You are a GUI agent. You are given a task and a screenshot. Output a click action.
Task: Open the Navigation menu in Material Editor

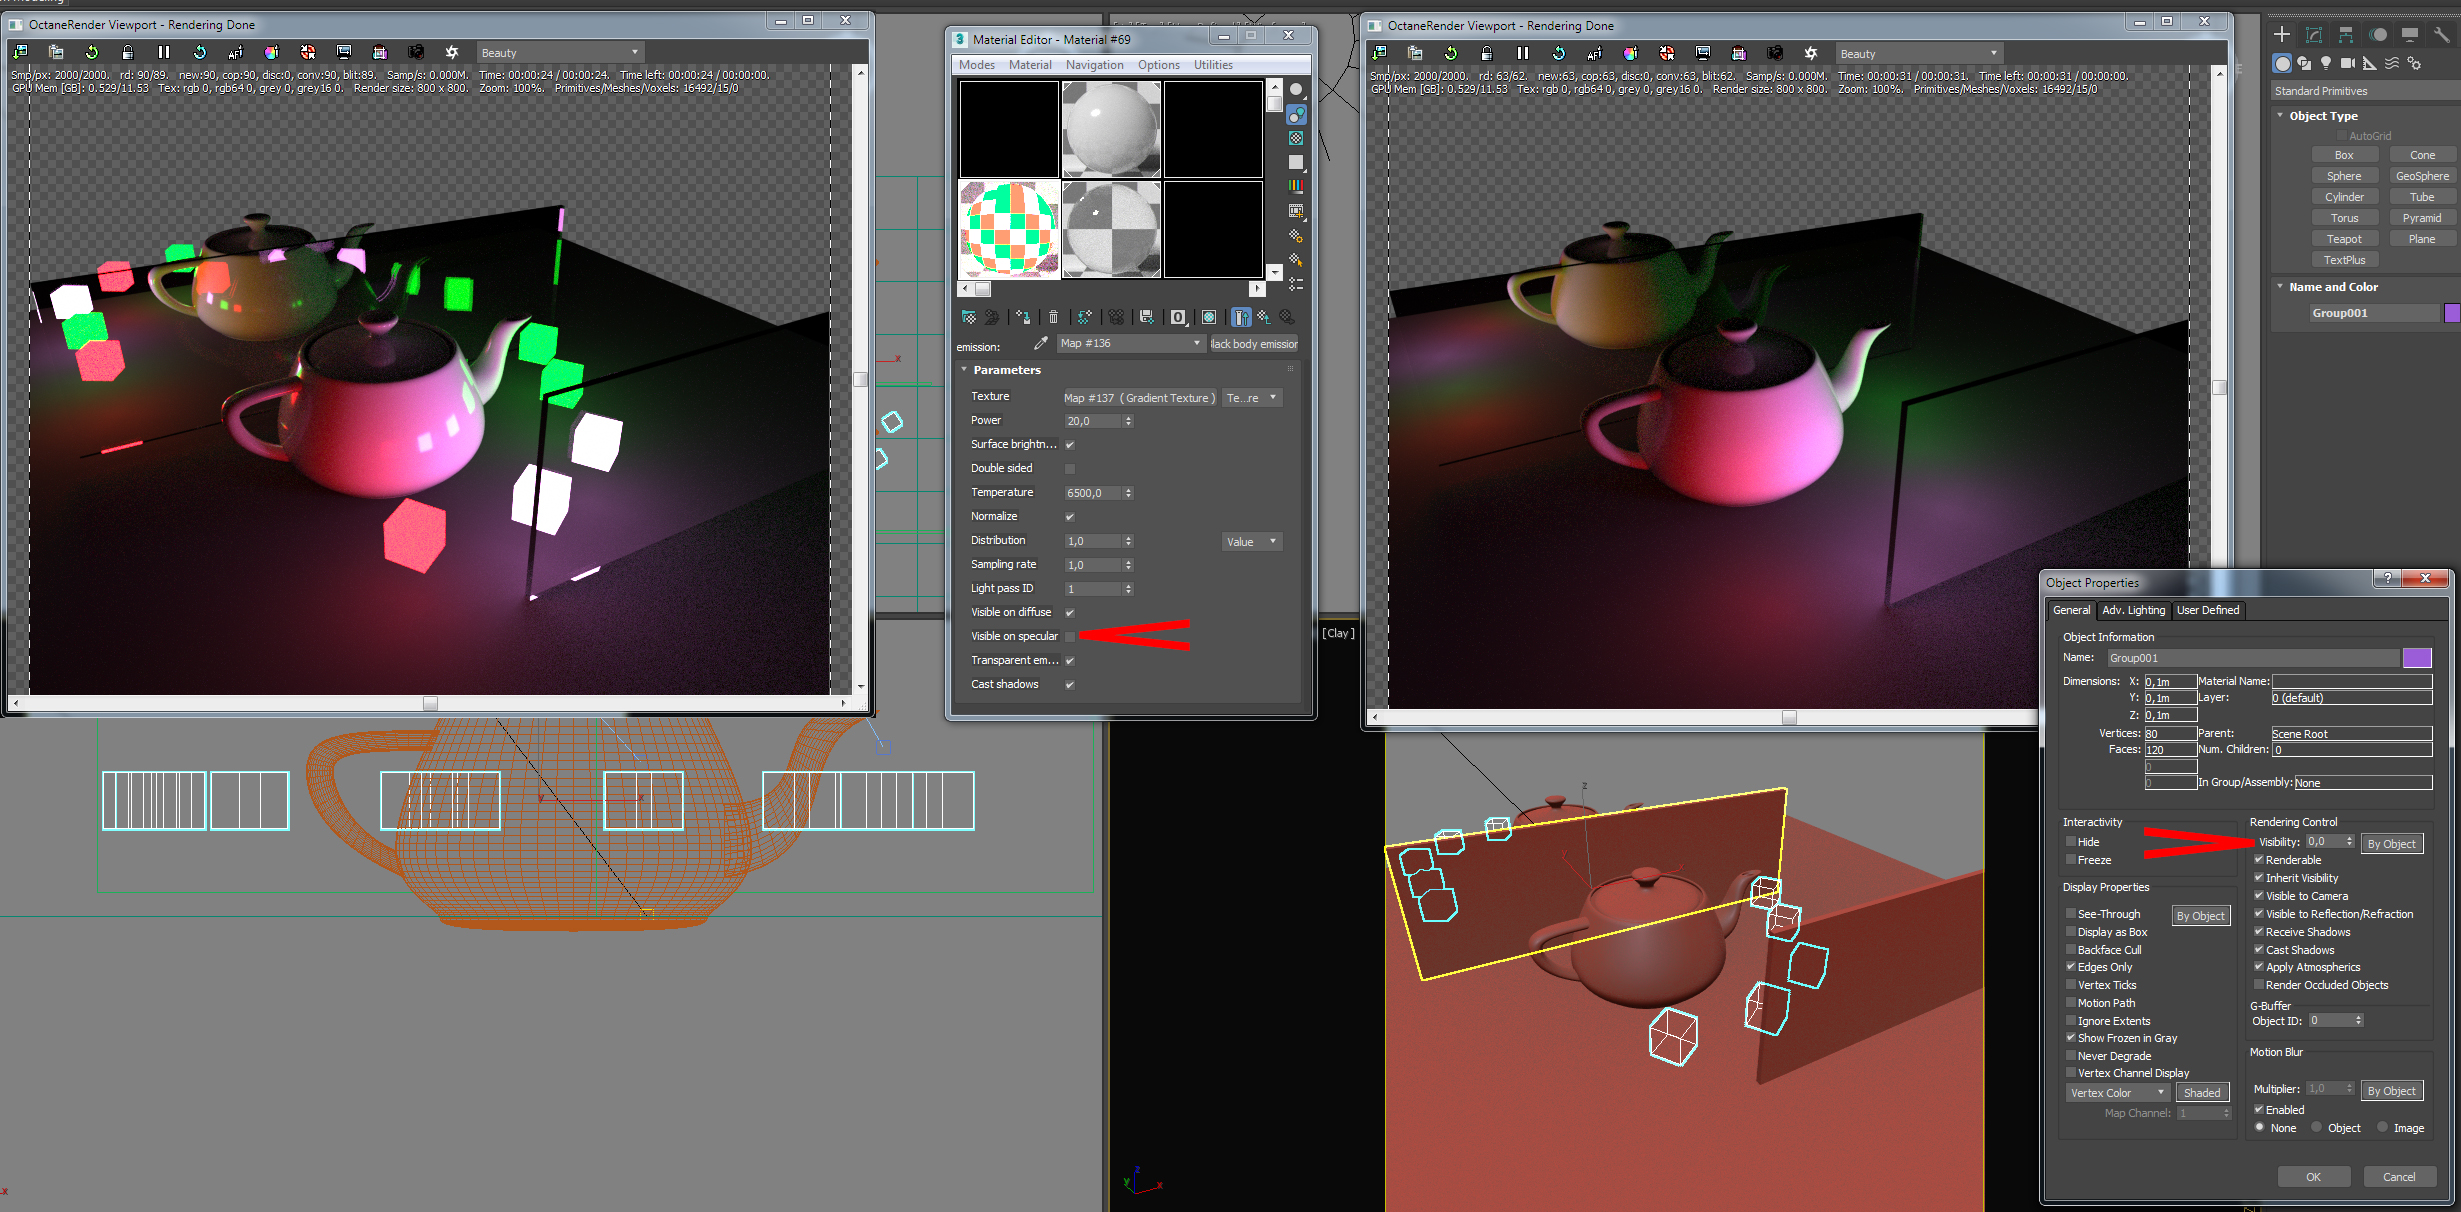(x=1094, y=65)
